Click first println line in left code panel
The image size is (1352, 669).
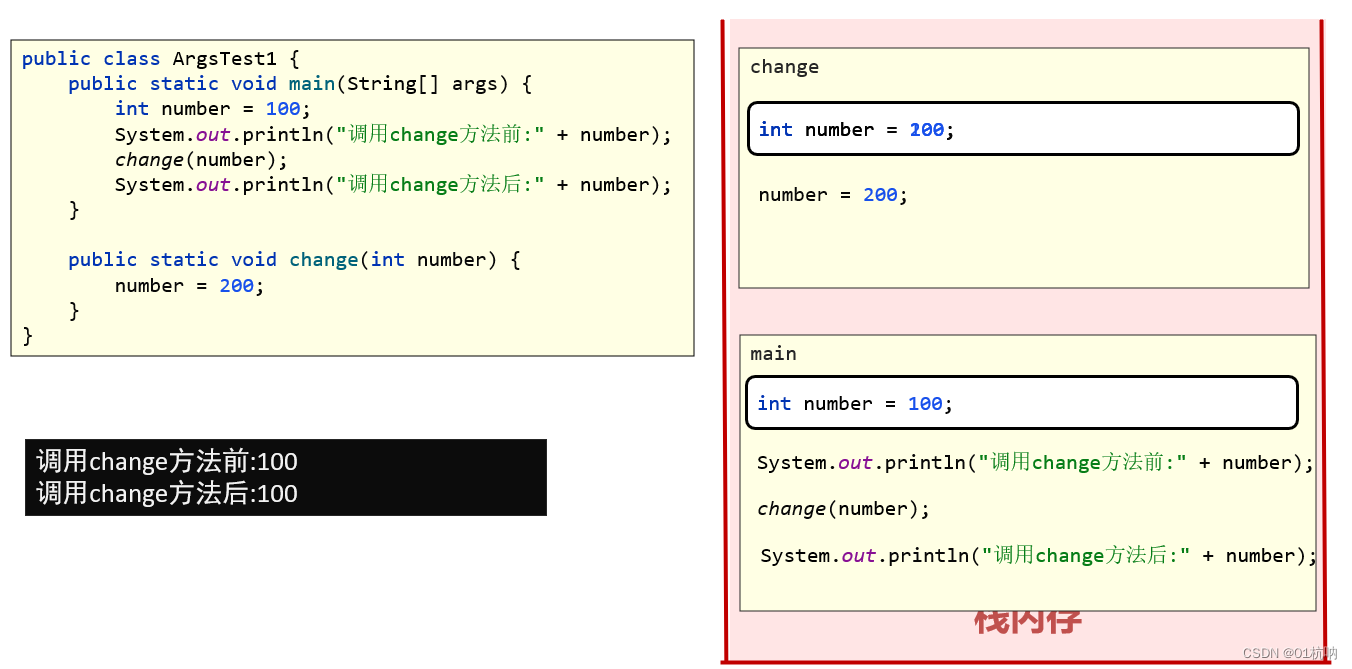394,134
